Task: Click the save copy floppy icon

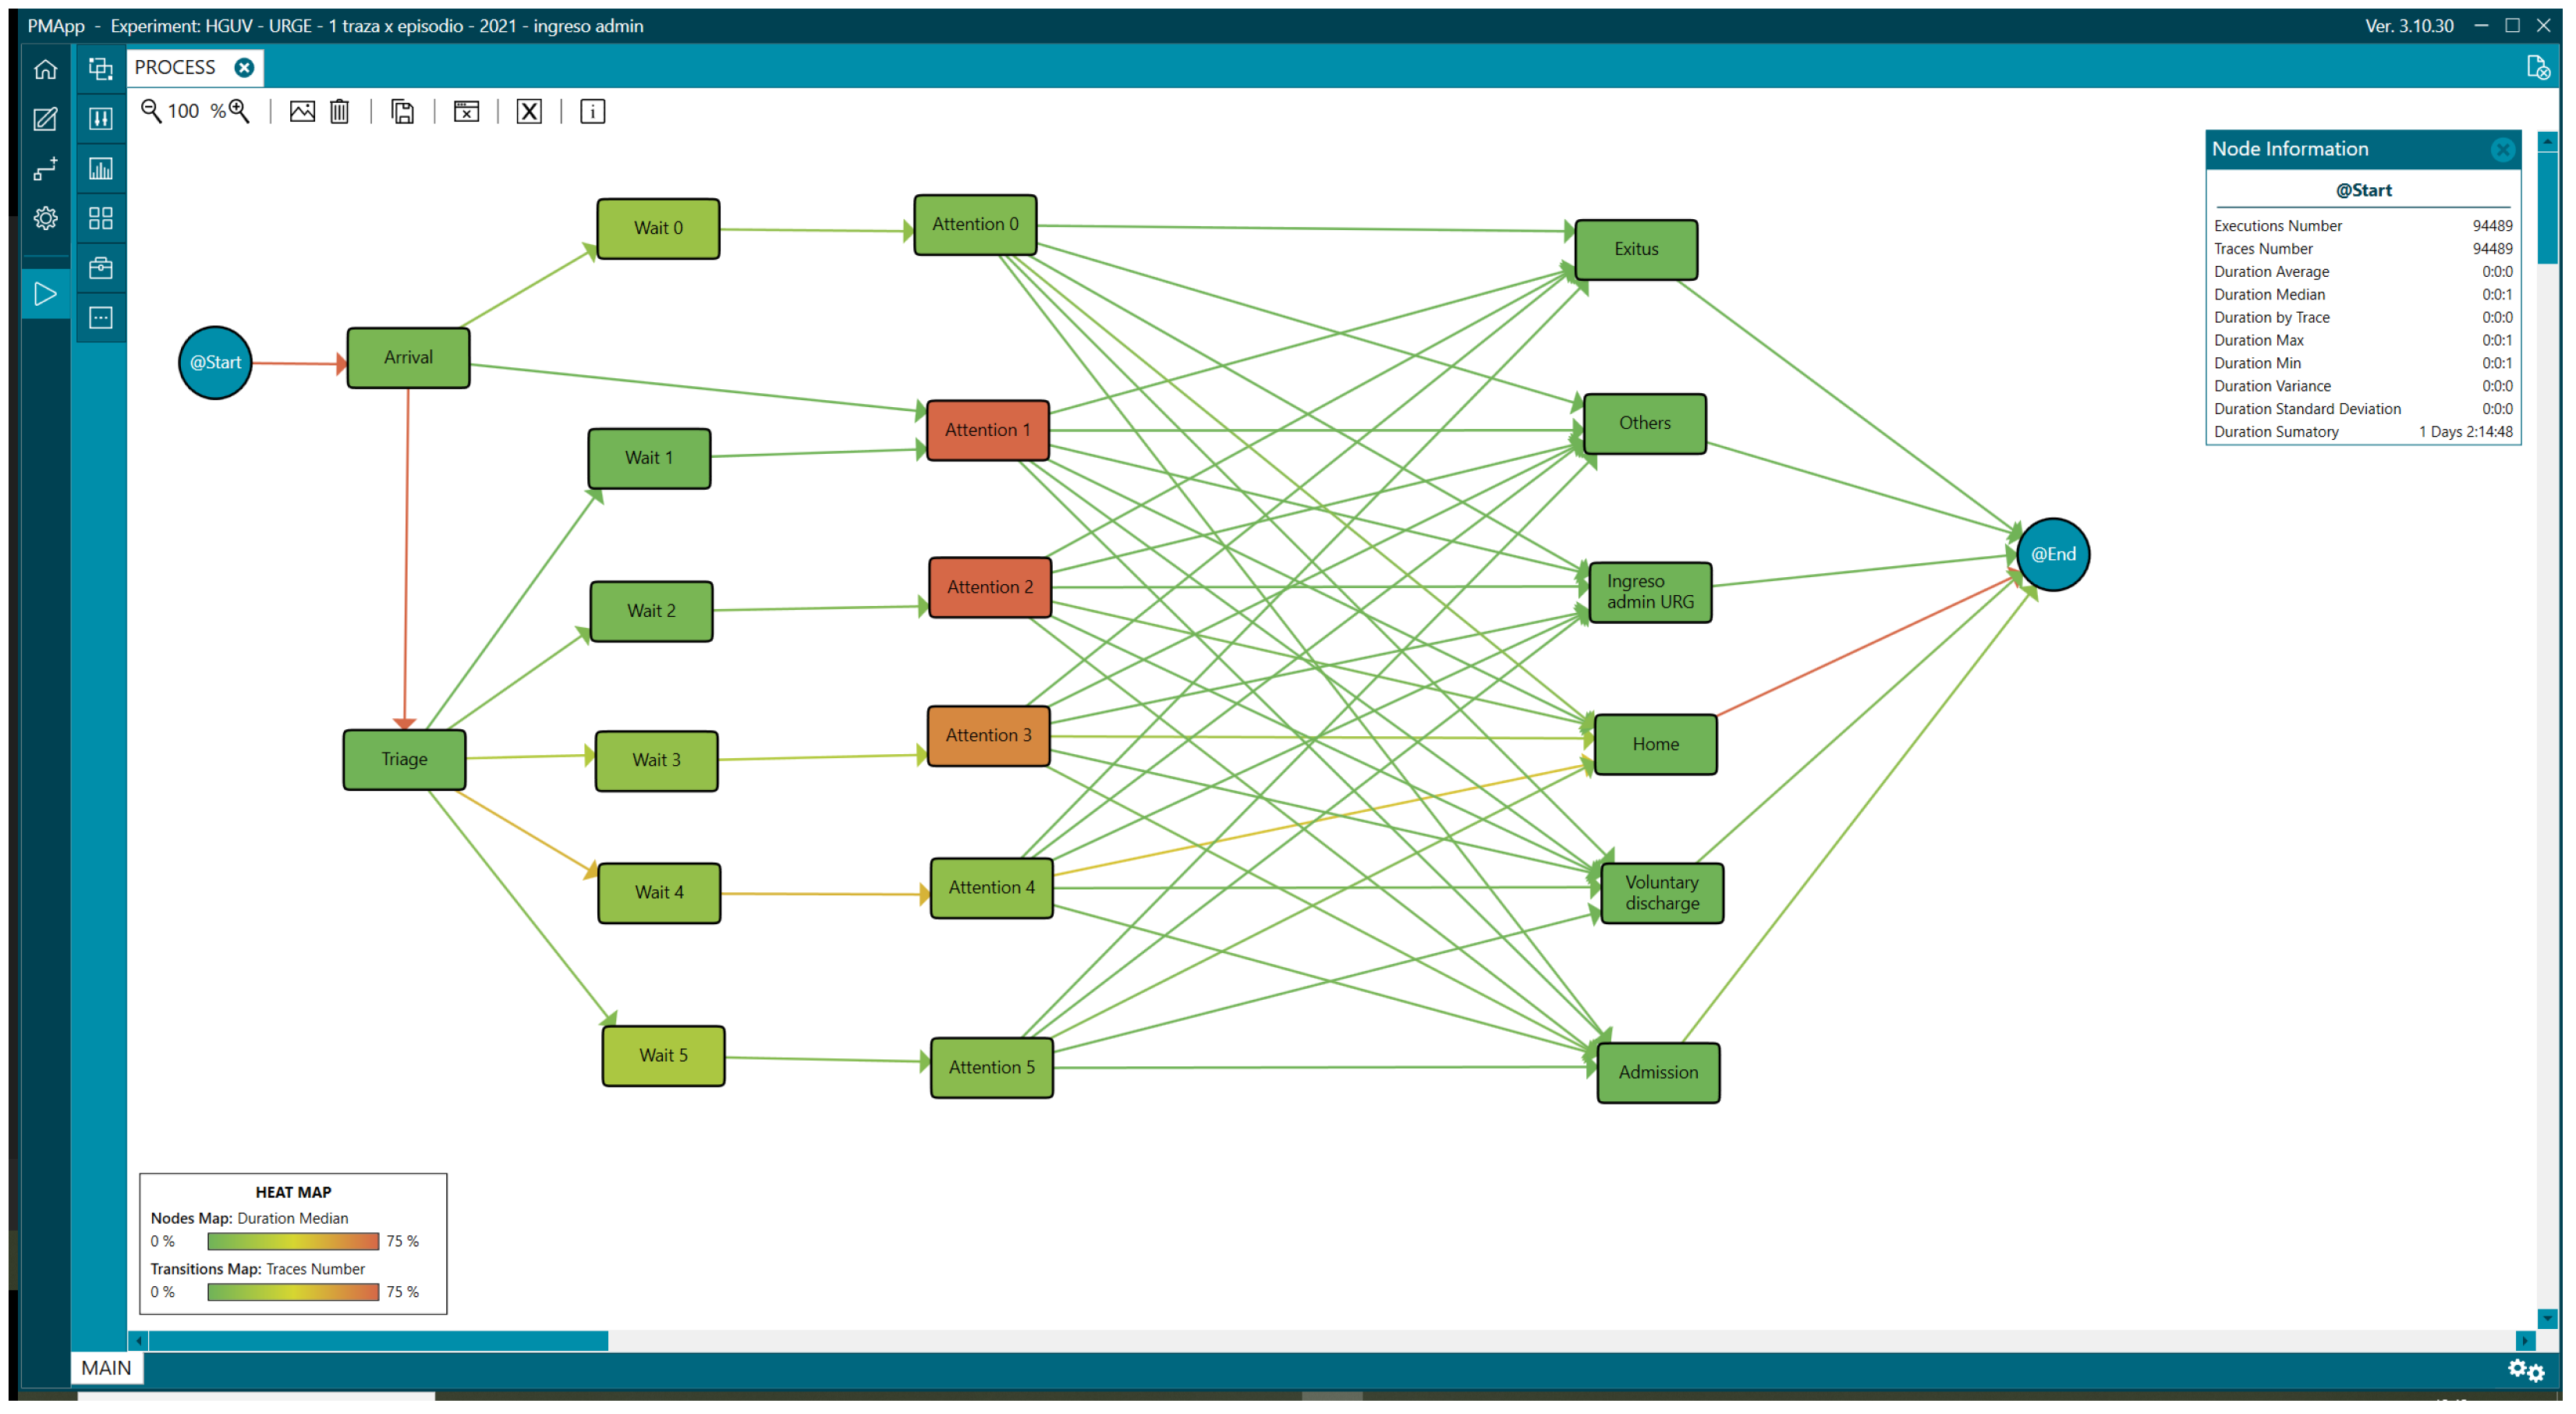Action: [x=403, y=111]
